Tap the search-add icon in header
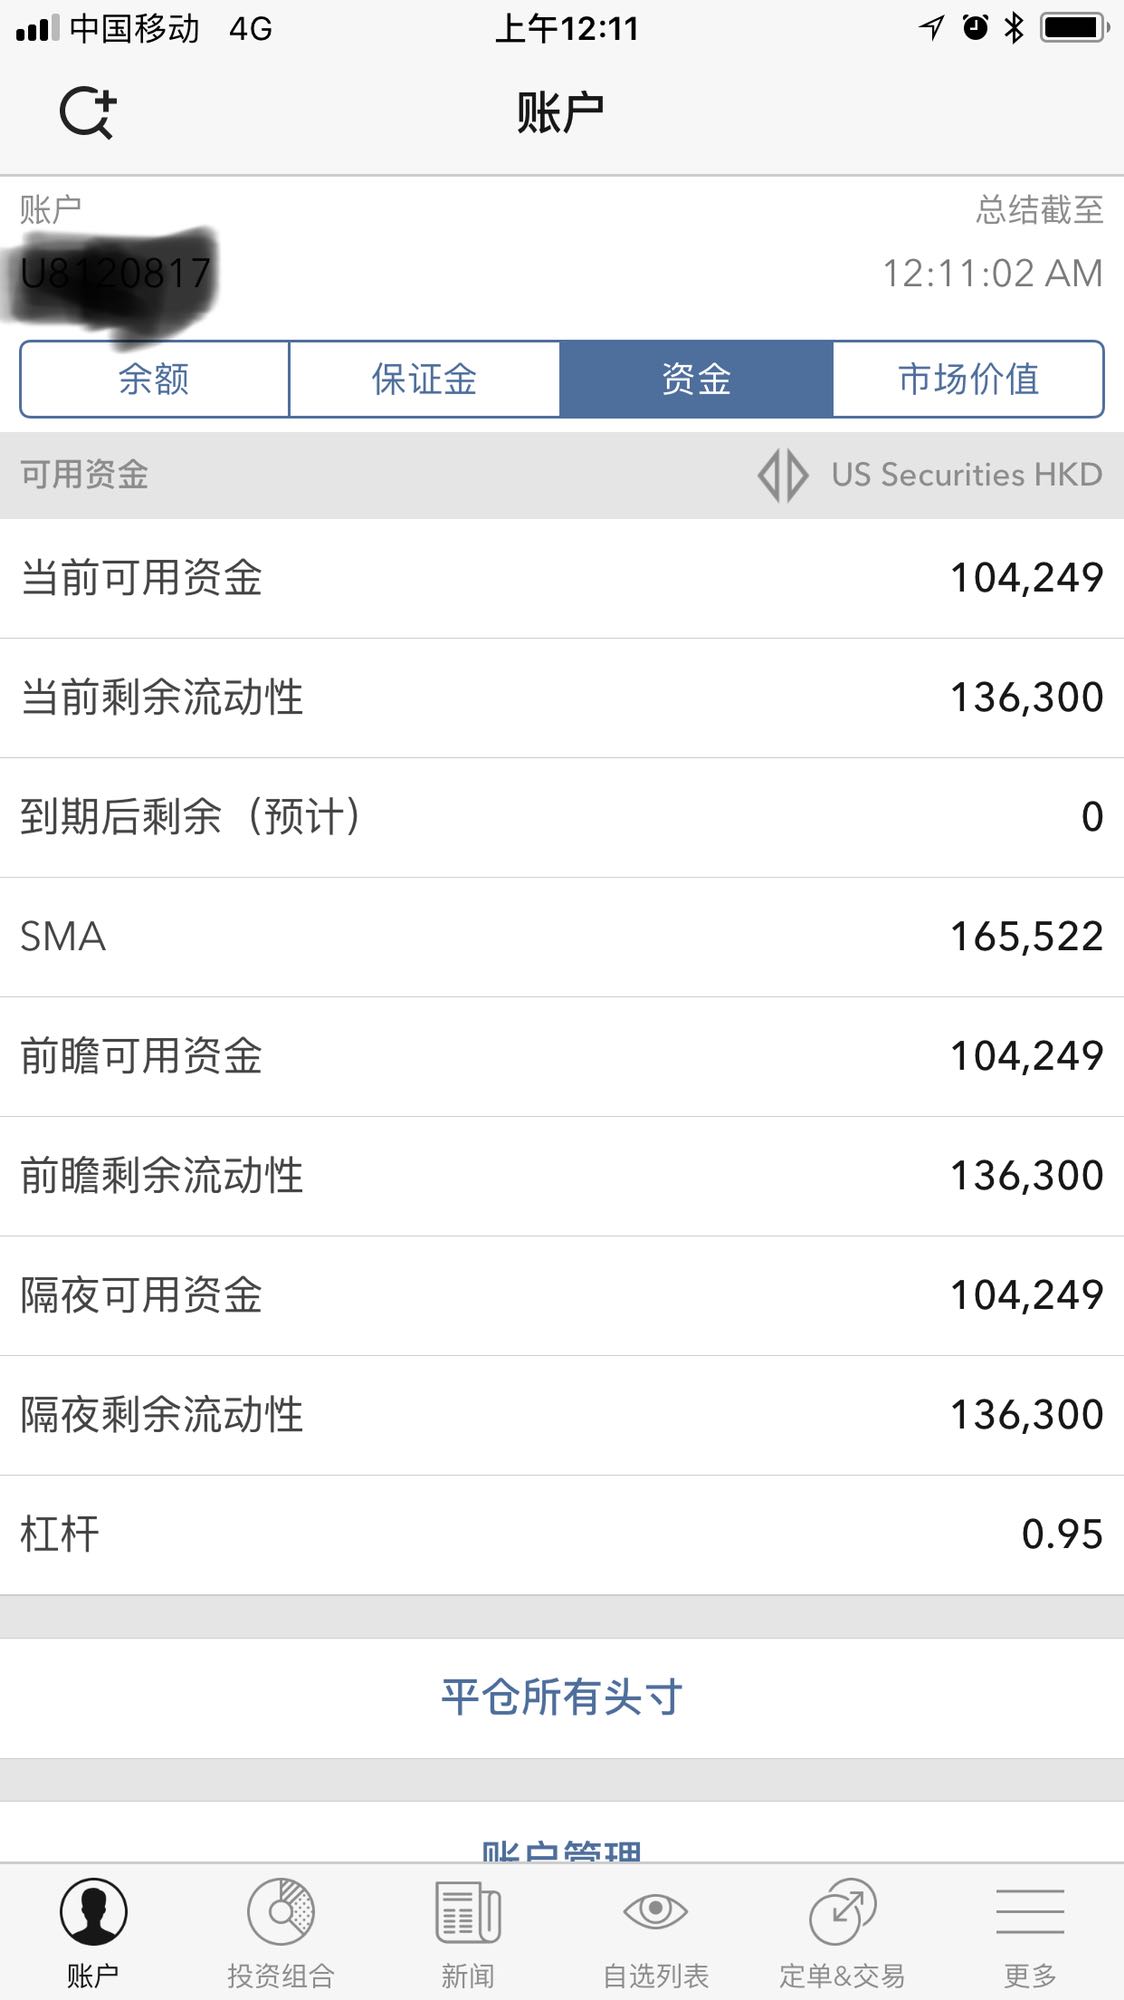Screen dimensions: 1124x2000 88,112
